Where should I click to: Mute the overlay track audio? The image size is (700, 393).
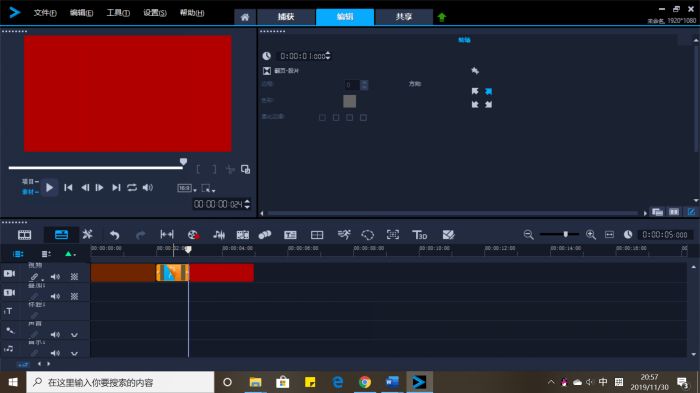click(55, 296)
